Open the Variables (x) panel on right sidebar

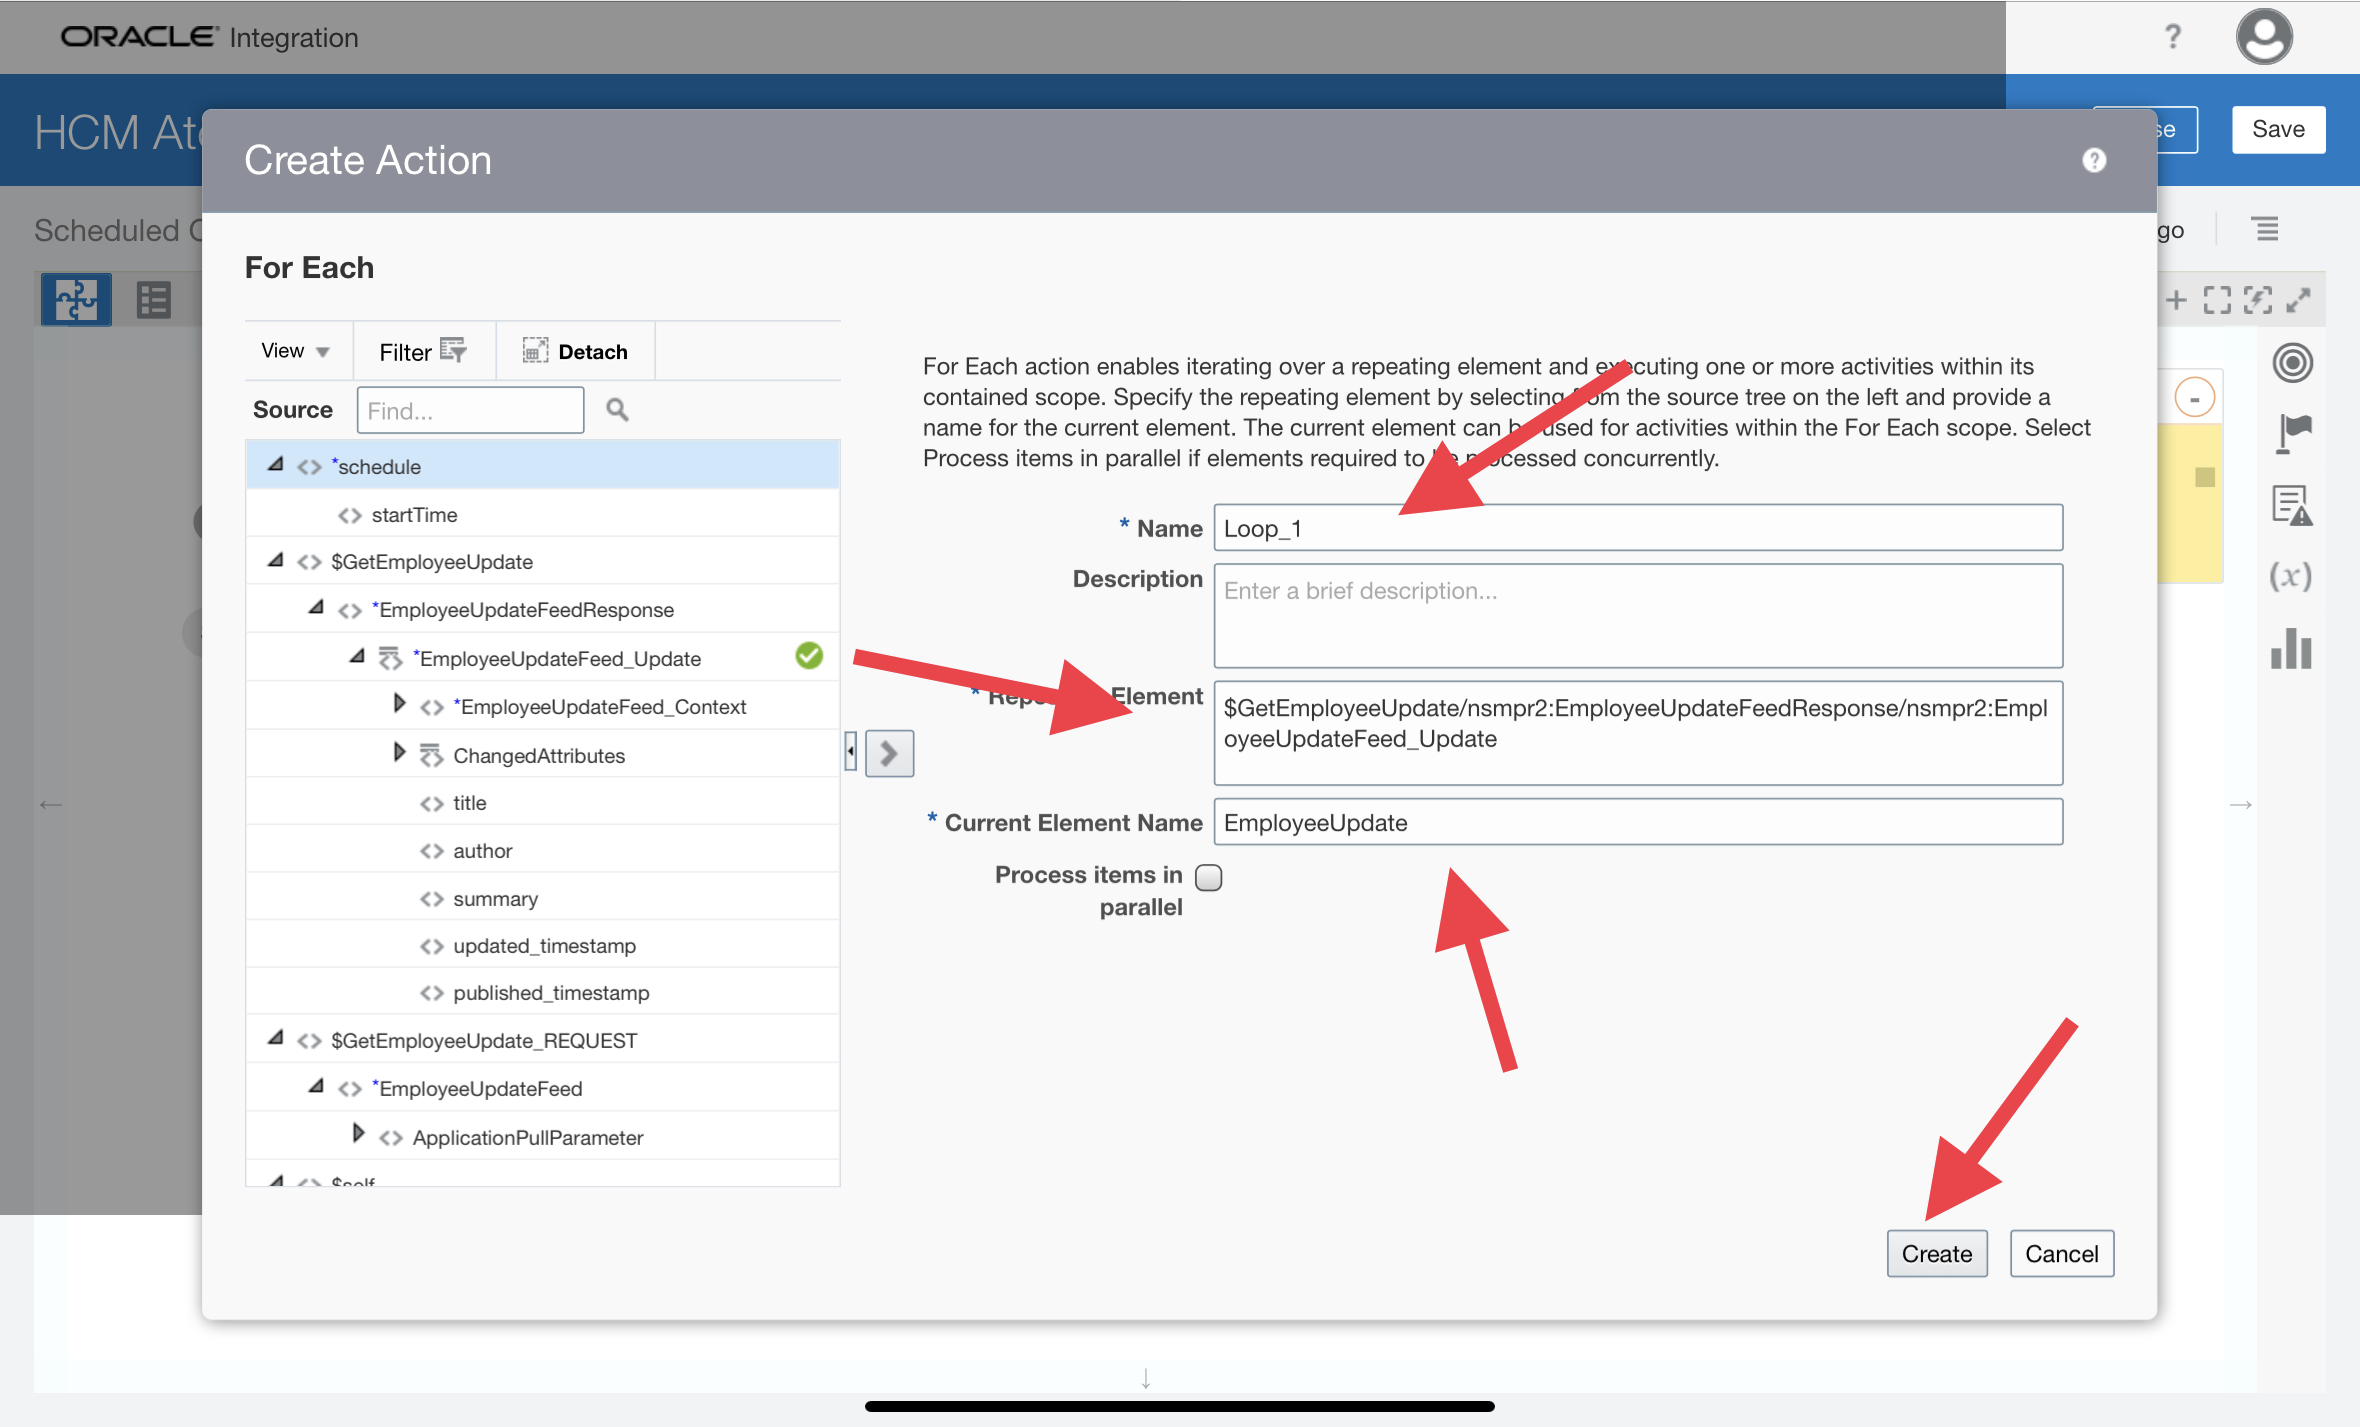pos(2291,576)
